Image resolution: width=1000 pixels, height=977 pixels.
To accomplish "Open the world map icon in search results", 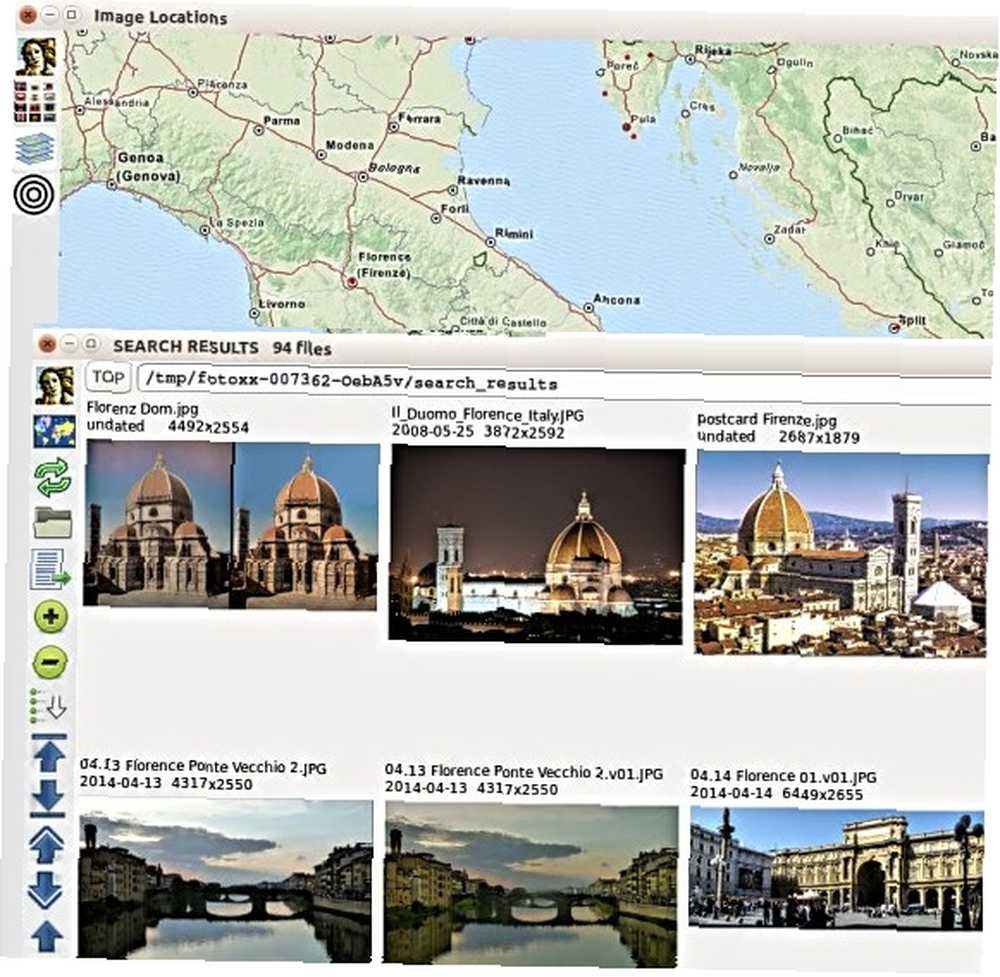I will 54,431.
